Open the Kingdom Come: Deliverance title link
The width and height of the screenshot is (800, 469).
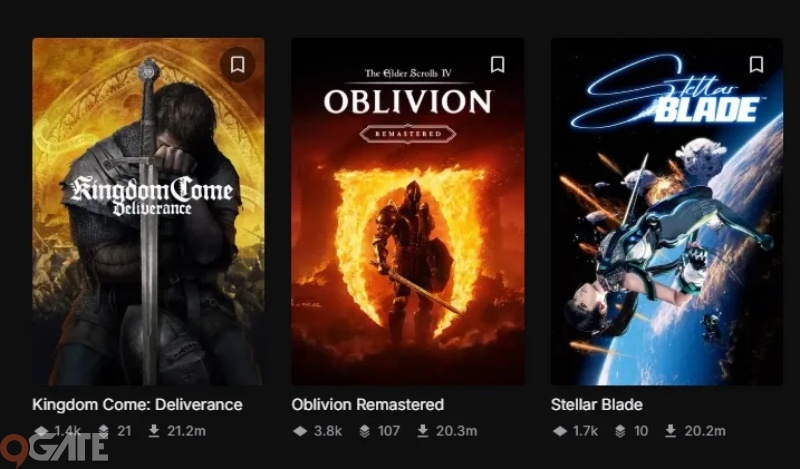click(x=137, y=405)
